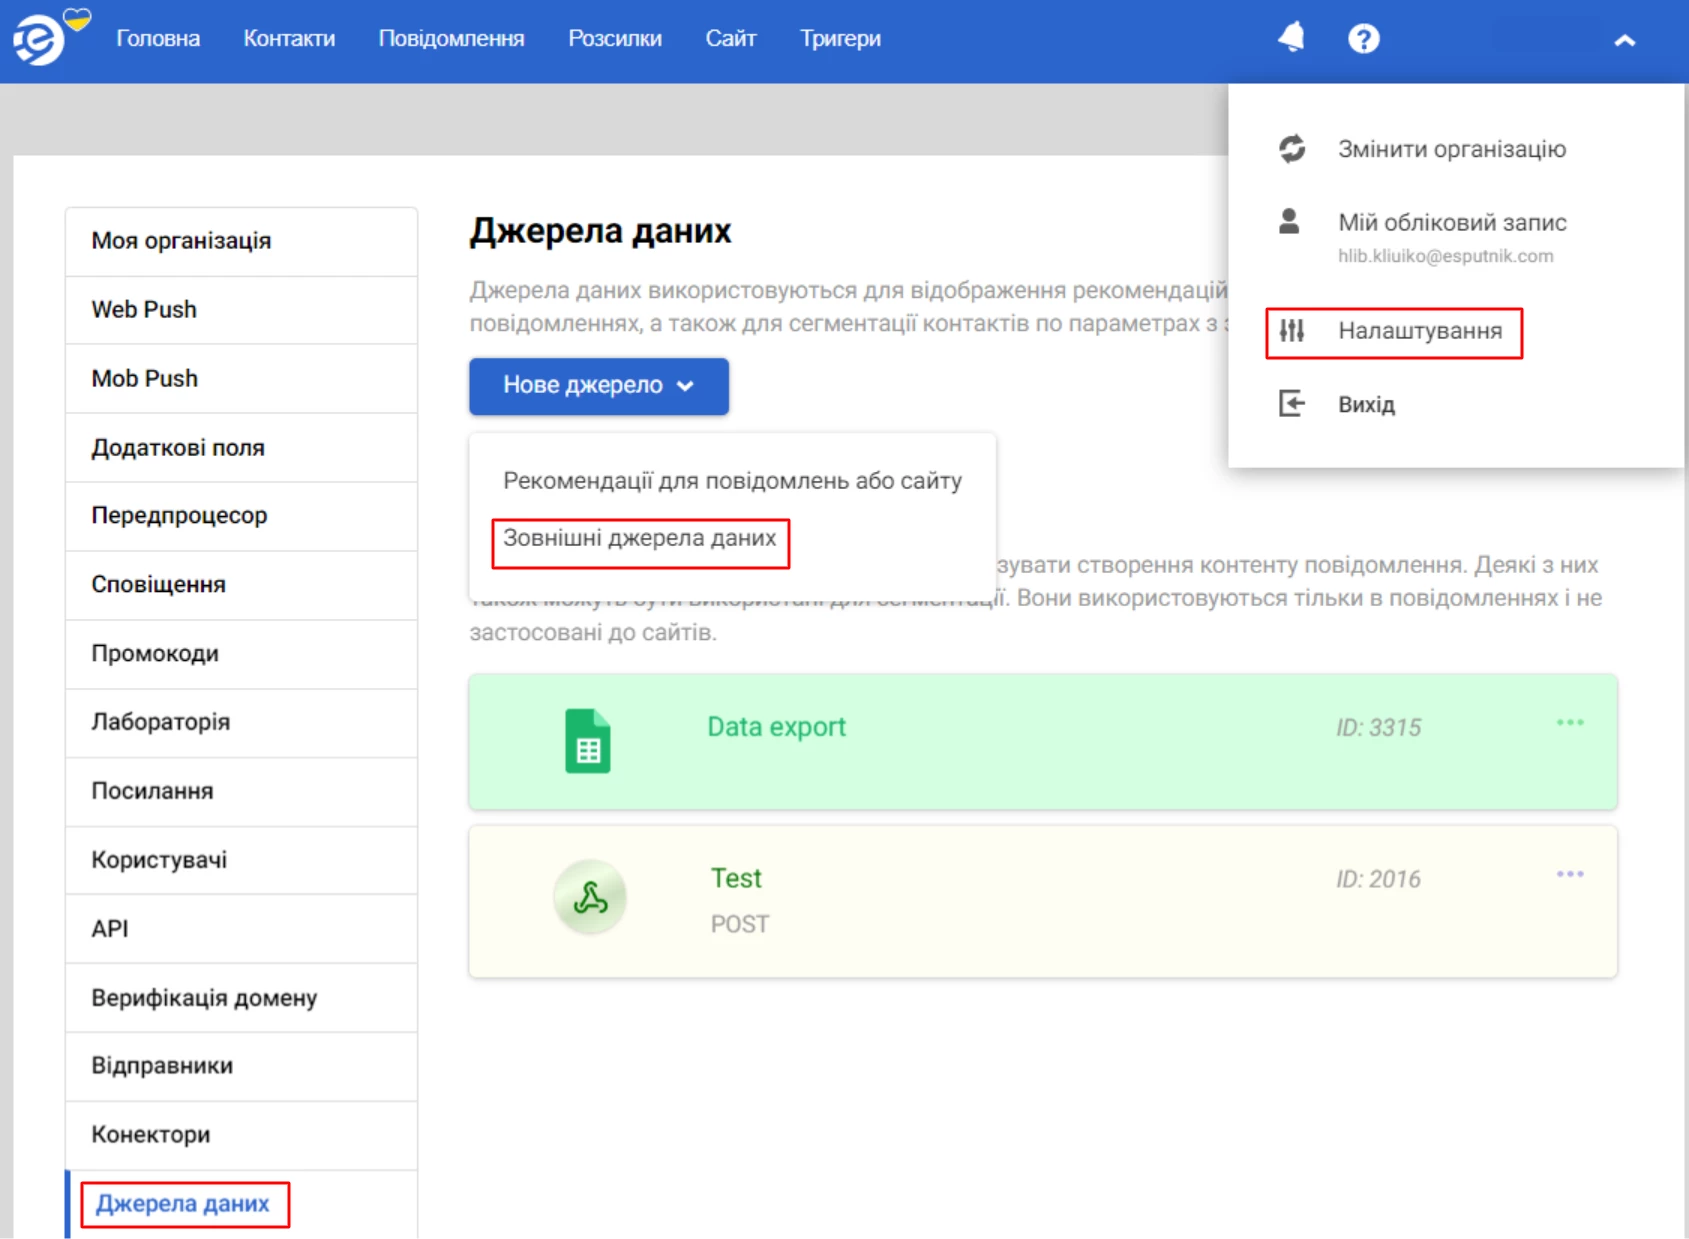Click the Test webhook icon
The height and width of the screenshot is (1239, 1689).
[x=590, y=897]
